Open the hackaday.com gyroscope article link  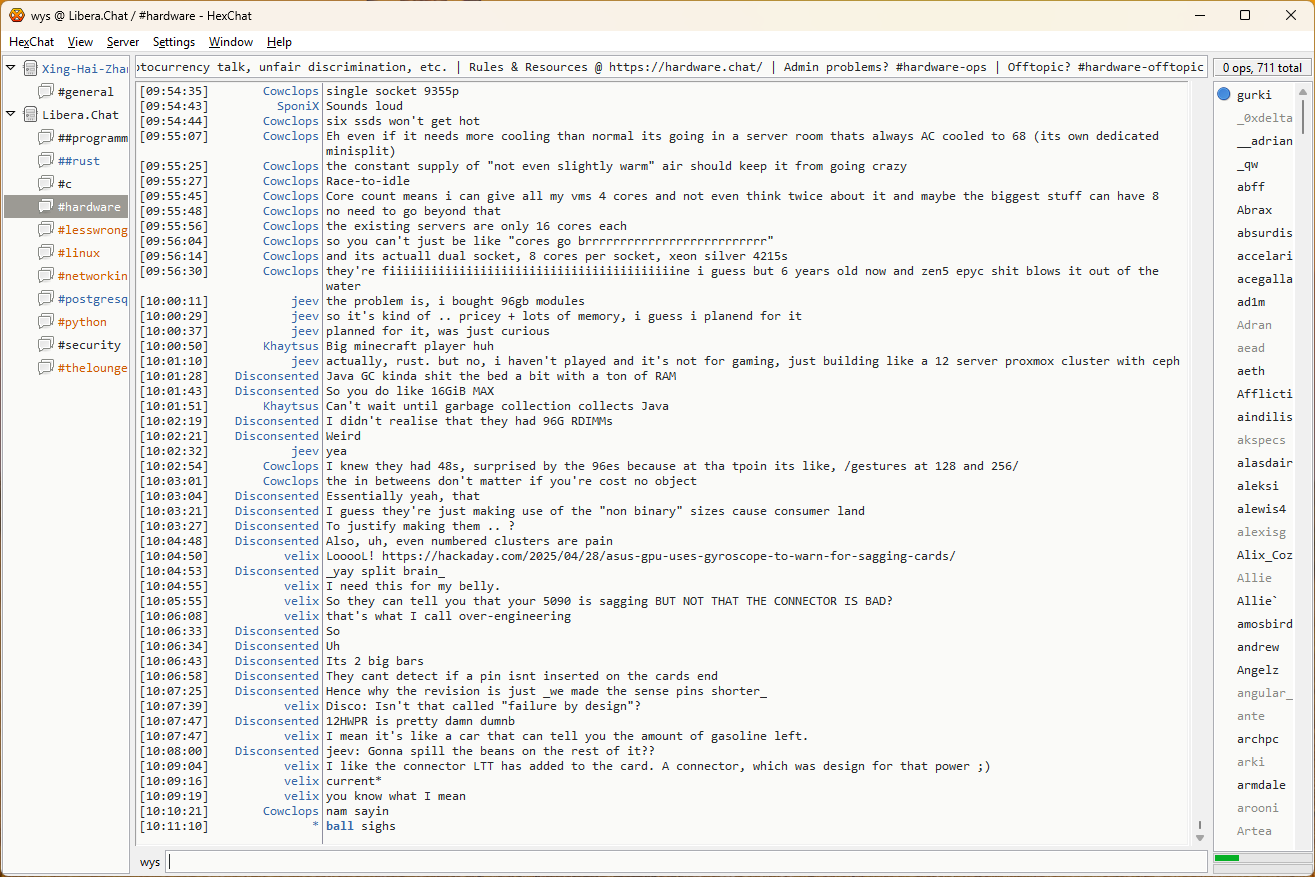pos(668,556)
